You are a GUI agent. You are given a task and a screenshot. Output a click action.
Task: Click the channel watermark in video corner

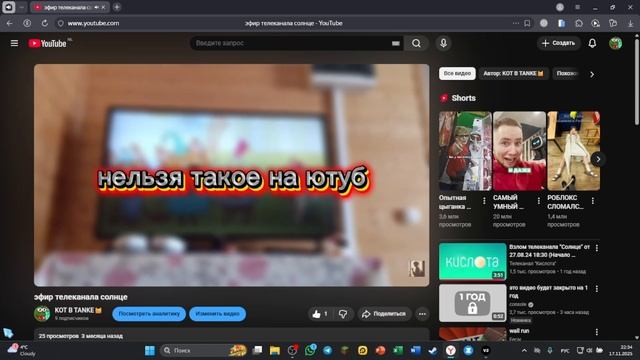pos(417,268)
